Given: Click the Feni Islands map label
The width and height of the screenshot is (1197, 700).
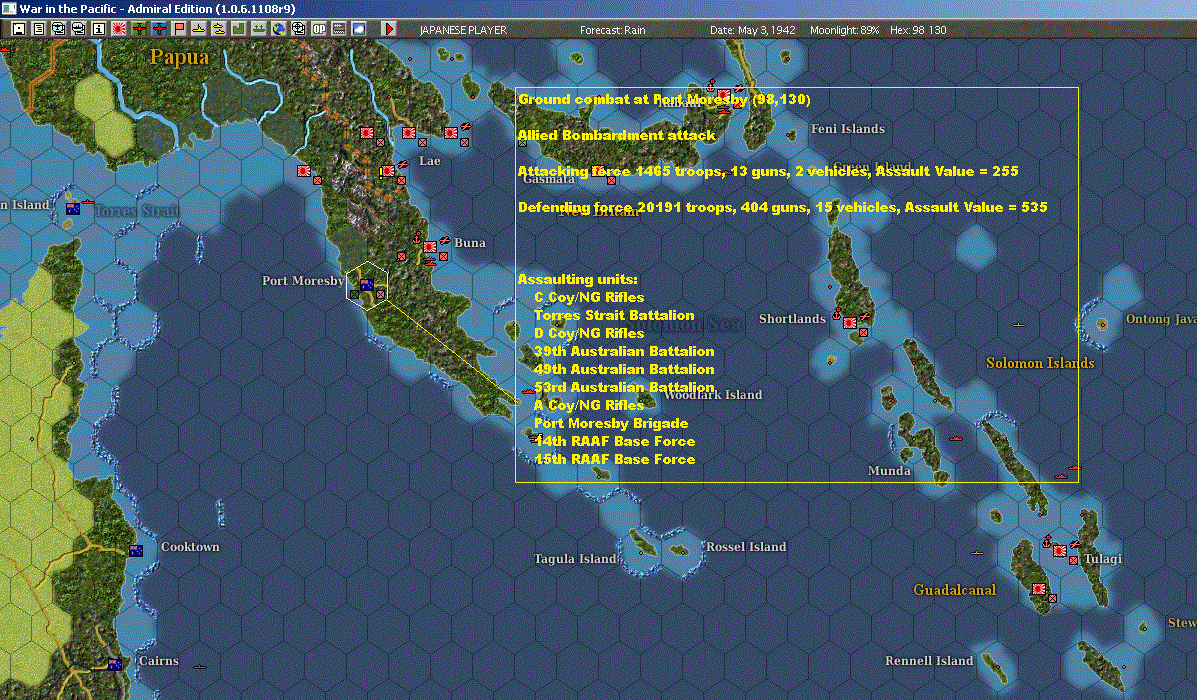Looking at the screenshot, I should [x=848, y=129].
